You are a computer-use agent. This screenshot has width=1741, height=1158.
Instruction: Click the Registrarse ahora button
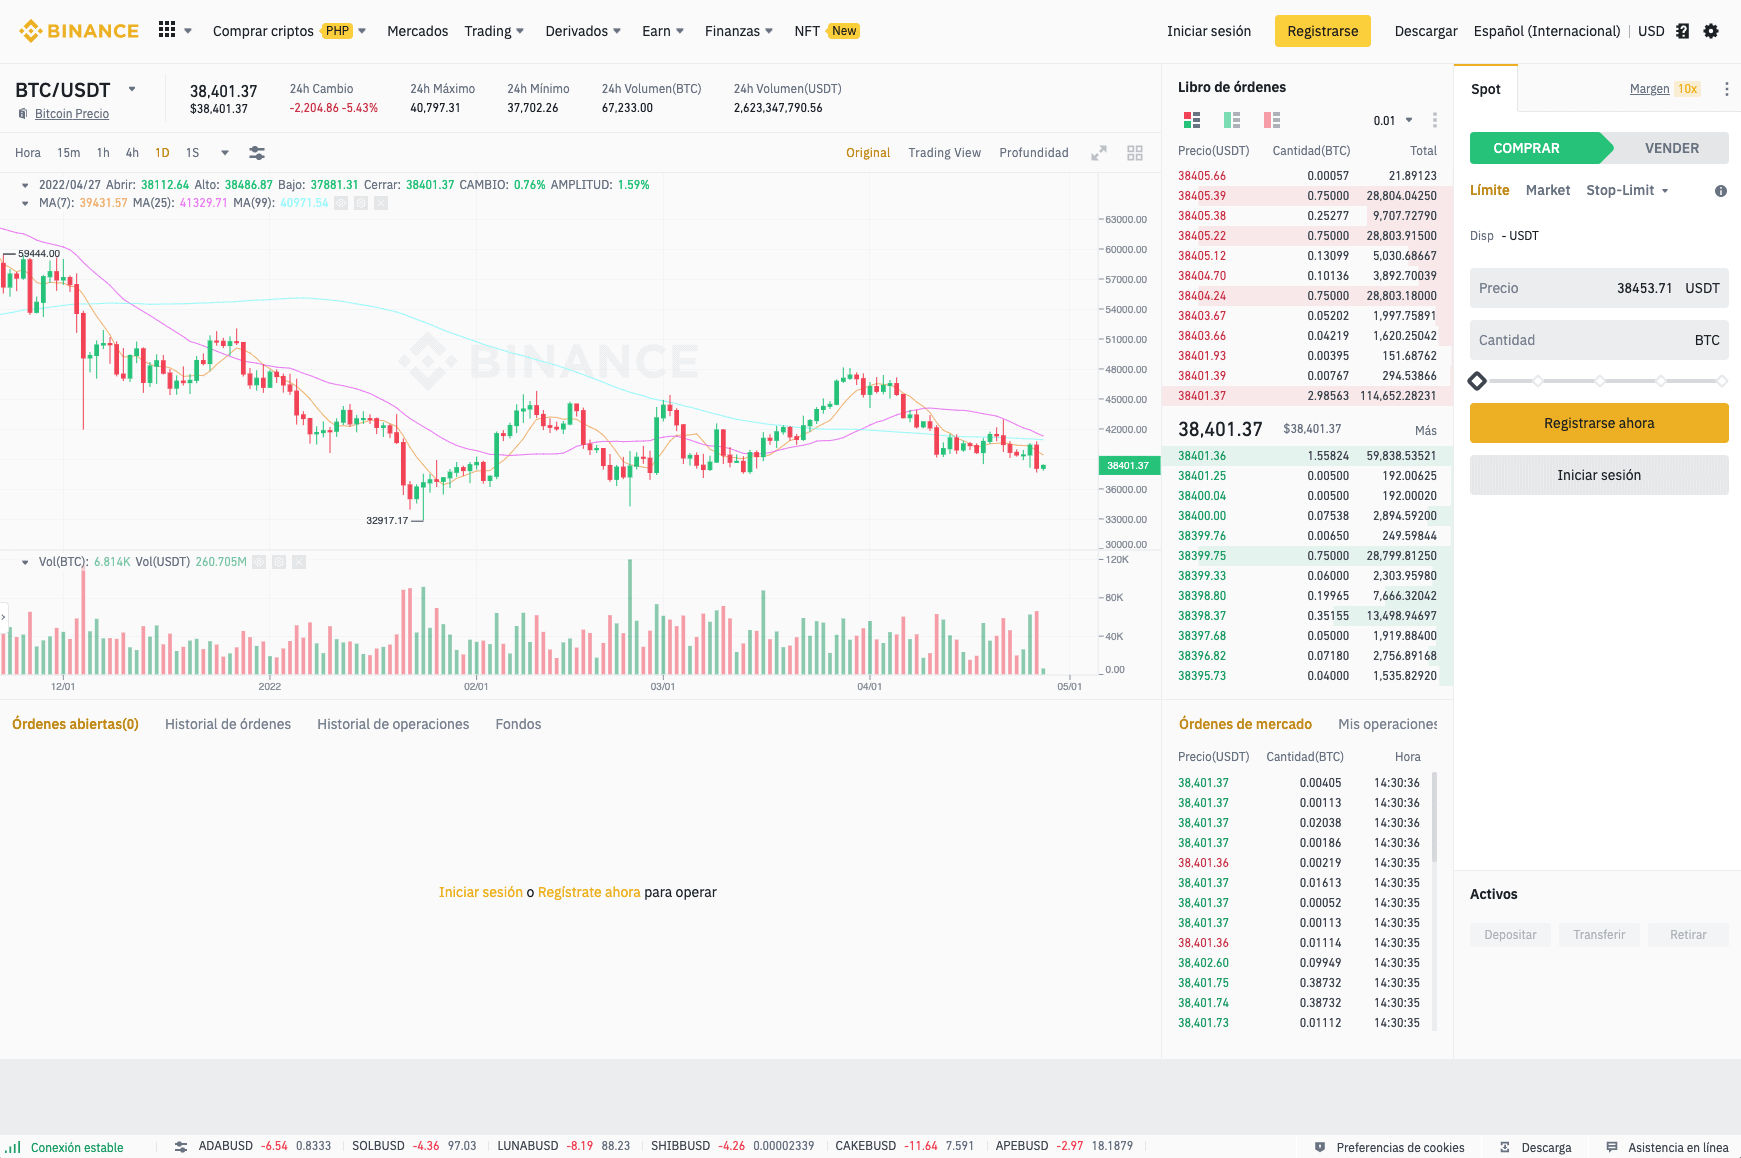pos(1599,423)
